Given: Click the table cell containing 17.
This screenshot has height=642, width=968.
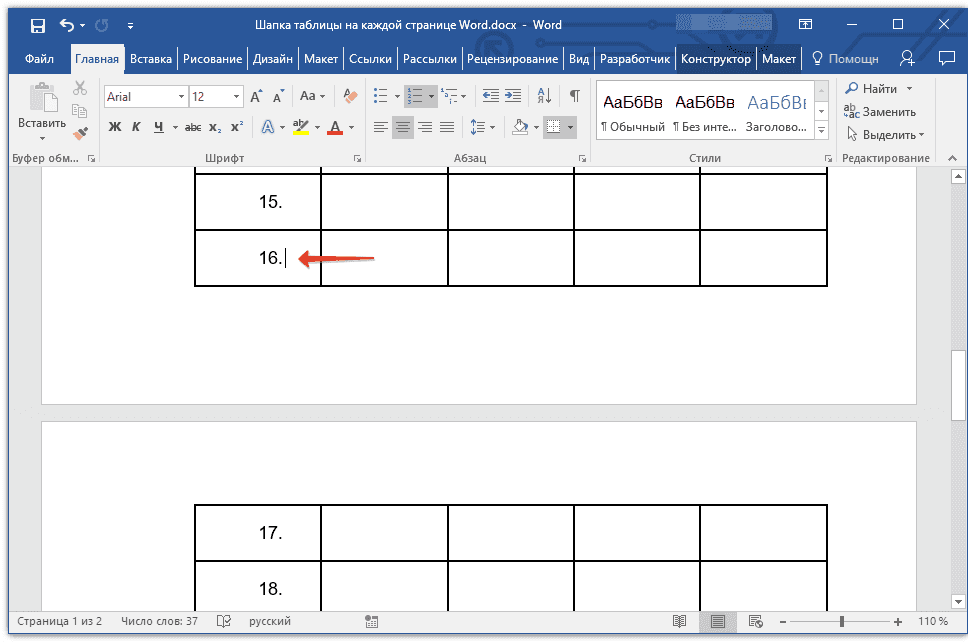Looking at the screenshot, I should click(258, 533).
